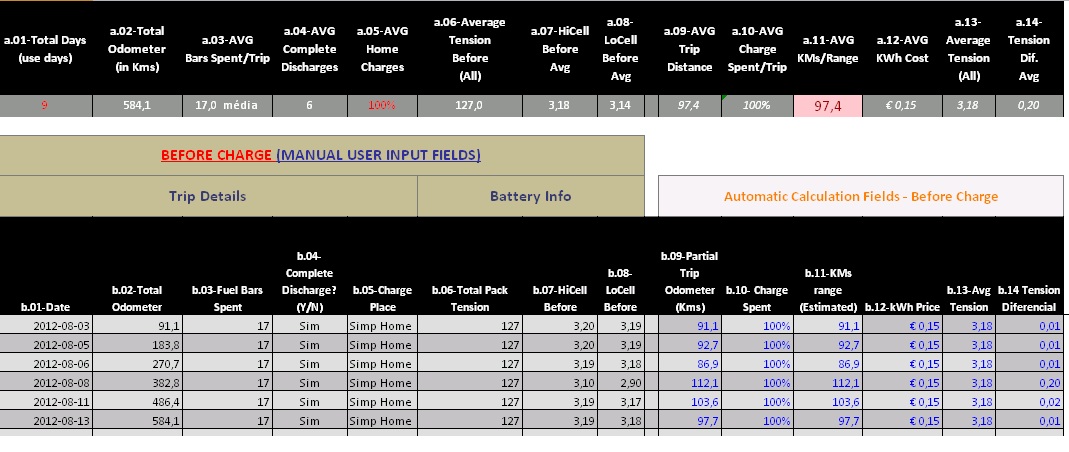Click Automatic Calculation Fields - Before Charge header
This screenshot has width=1069, height=452.
click(x=860, y=196)
